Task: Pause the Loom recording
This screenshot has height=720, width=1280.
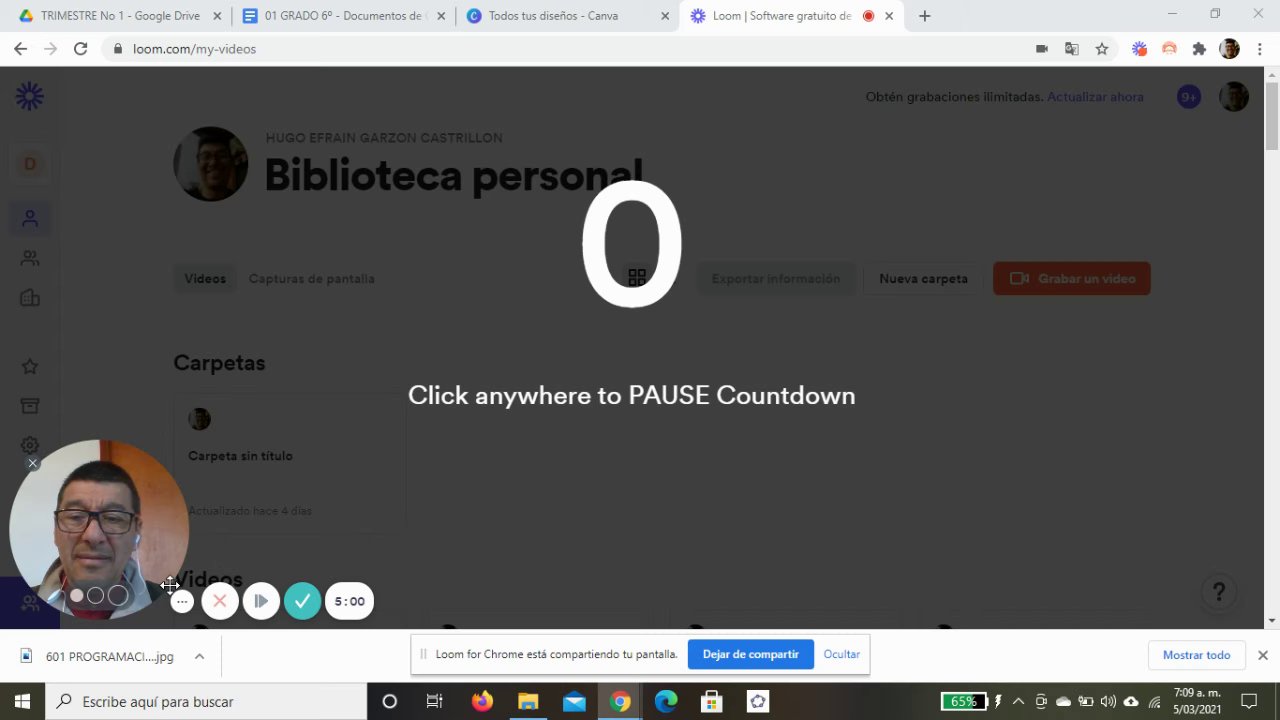Action: pos(261,601)
